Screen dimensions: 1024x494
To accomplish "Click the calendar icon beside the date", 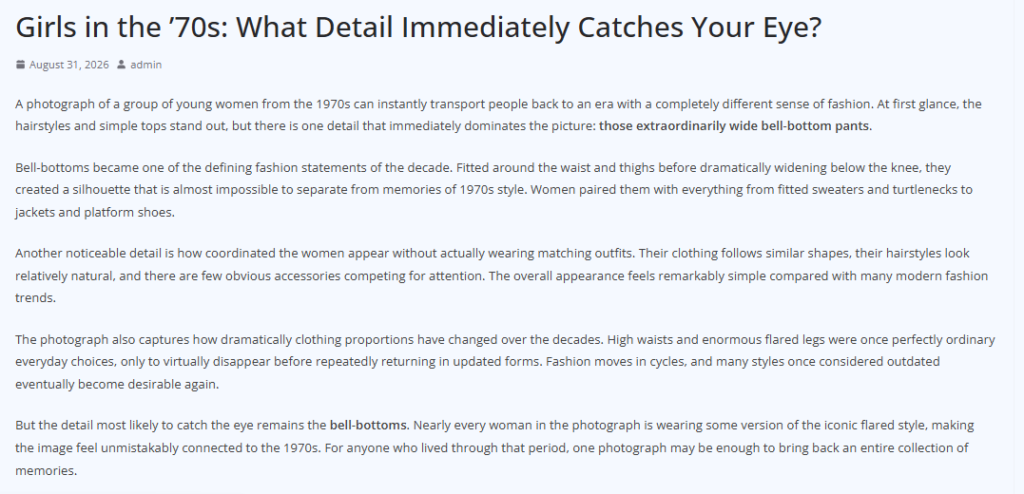I will 21,64.
